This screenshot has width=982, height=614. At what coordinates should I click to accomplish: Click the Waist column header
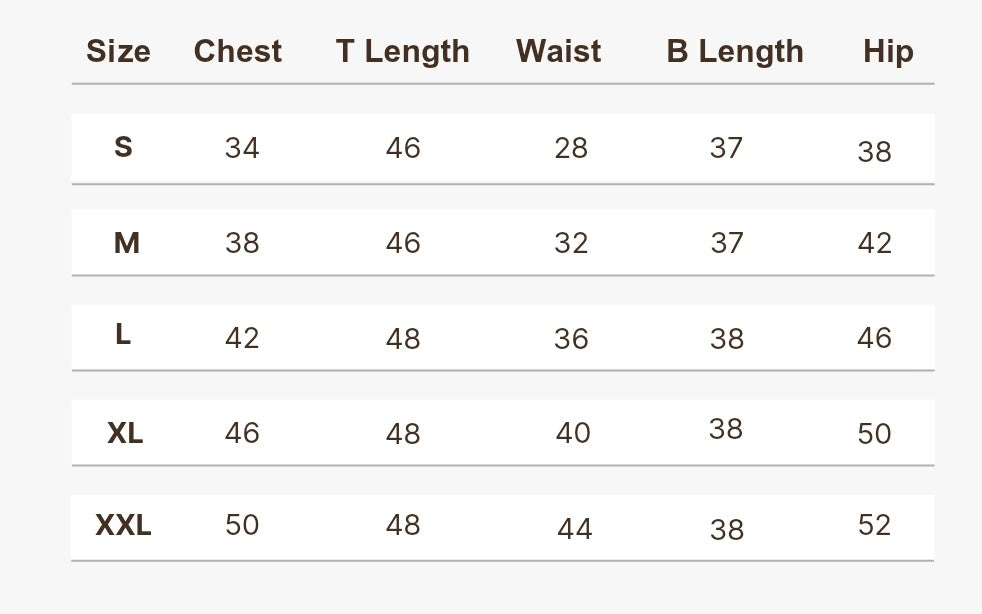559,51
